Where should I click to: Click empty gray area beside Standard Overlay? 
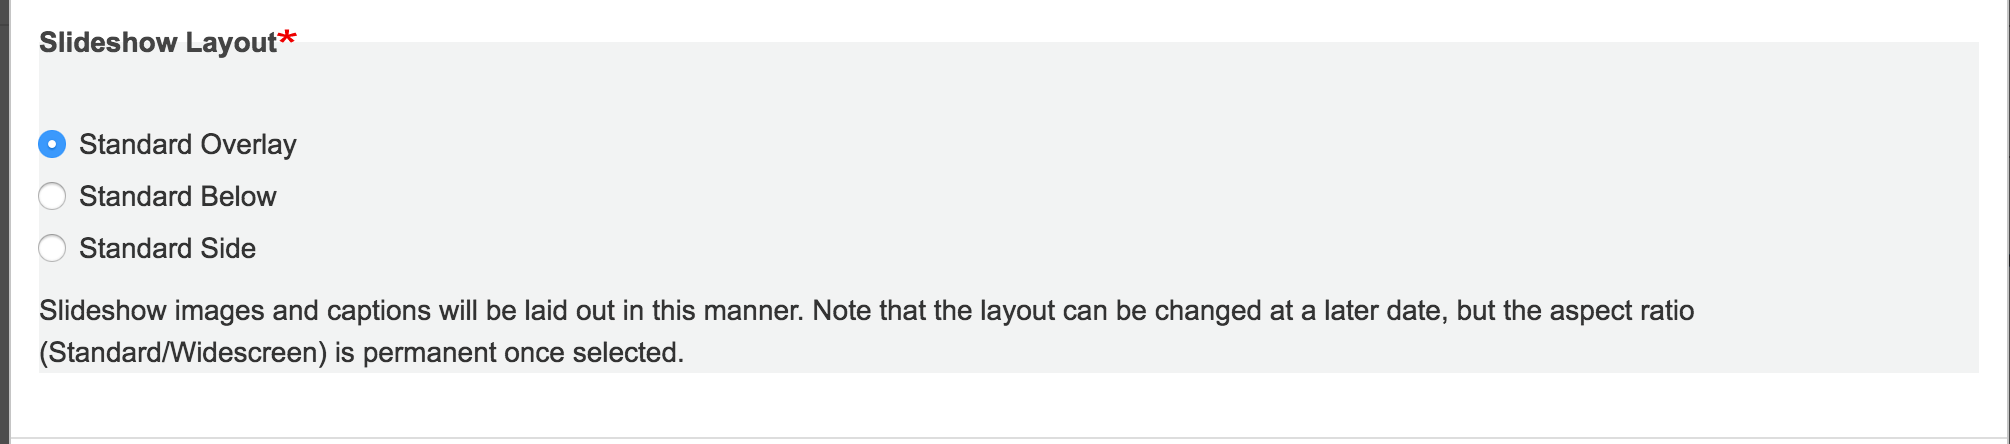pyautogui.click(x=1100, y=145)
